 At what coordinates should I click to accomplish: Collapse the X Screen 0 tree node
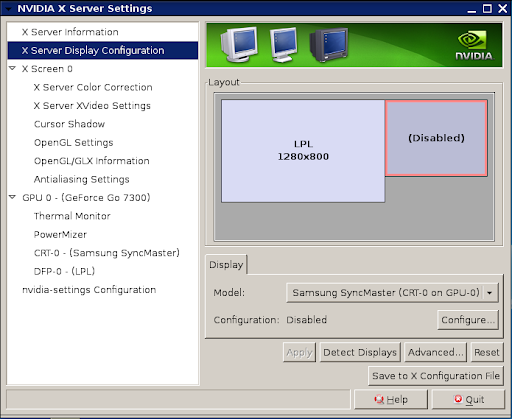click(x=13, y=68)
